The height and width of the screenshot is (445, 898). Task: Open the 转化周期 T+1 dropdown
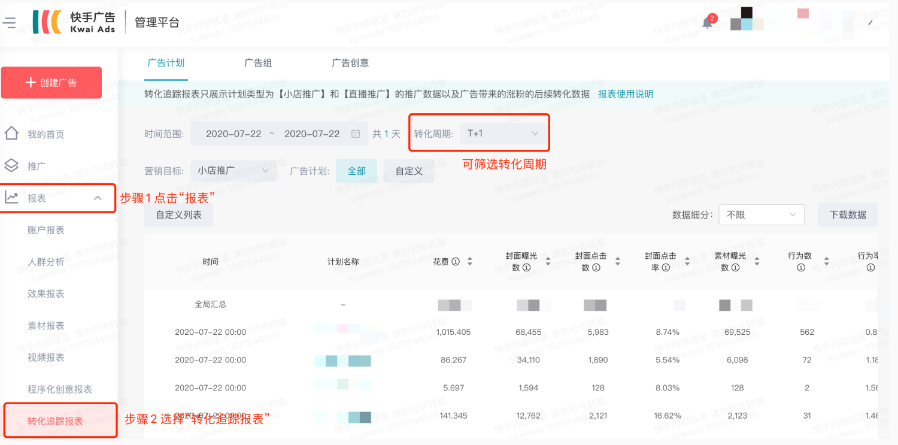[502, 133]
